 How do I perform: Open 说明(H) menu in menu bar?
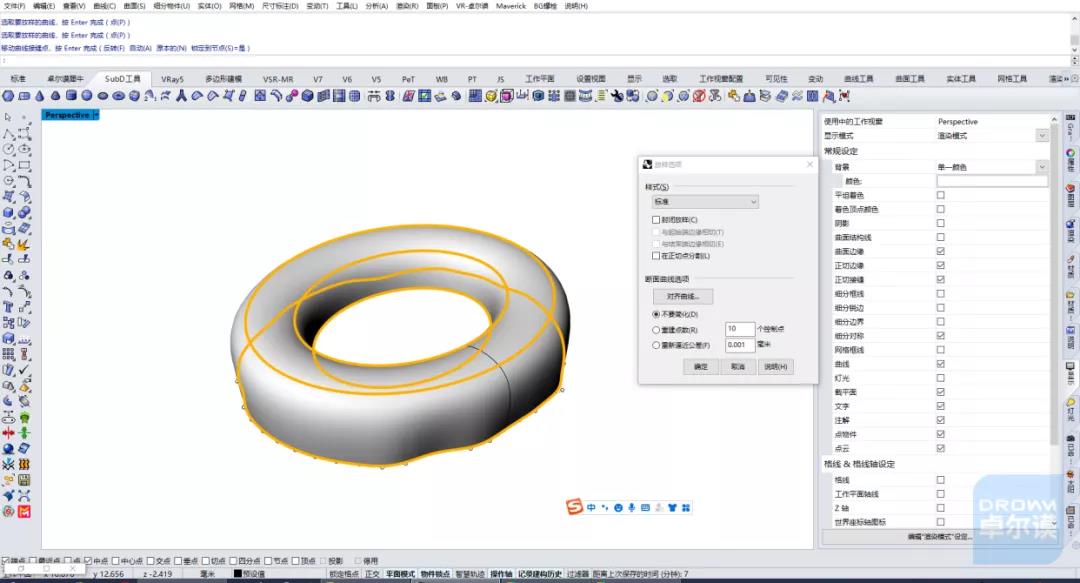click(x=576, y=6)
